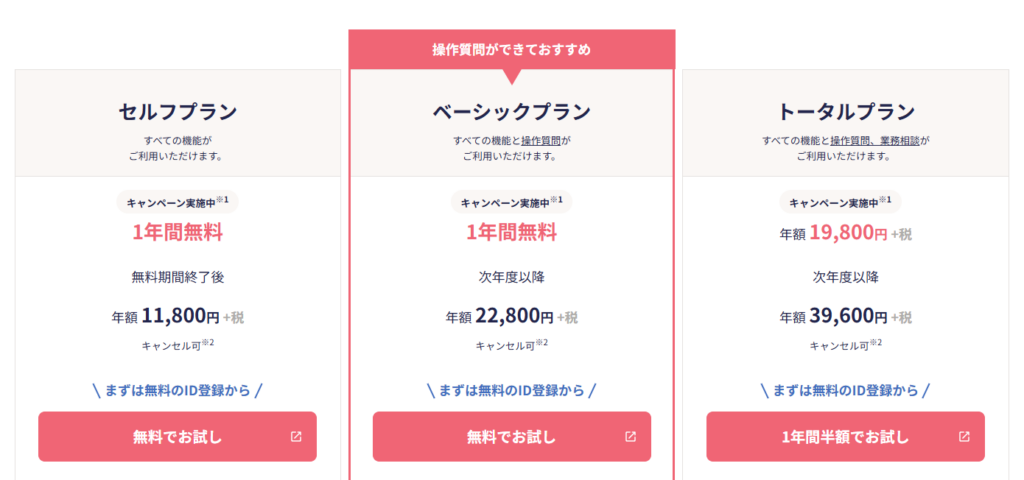The width and height of the screenshot is (1024, 480).
Task: Open 操作質問 link in Basic plan description
Action: coord(541,141)
